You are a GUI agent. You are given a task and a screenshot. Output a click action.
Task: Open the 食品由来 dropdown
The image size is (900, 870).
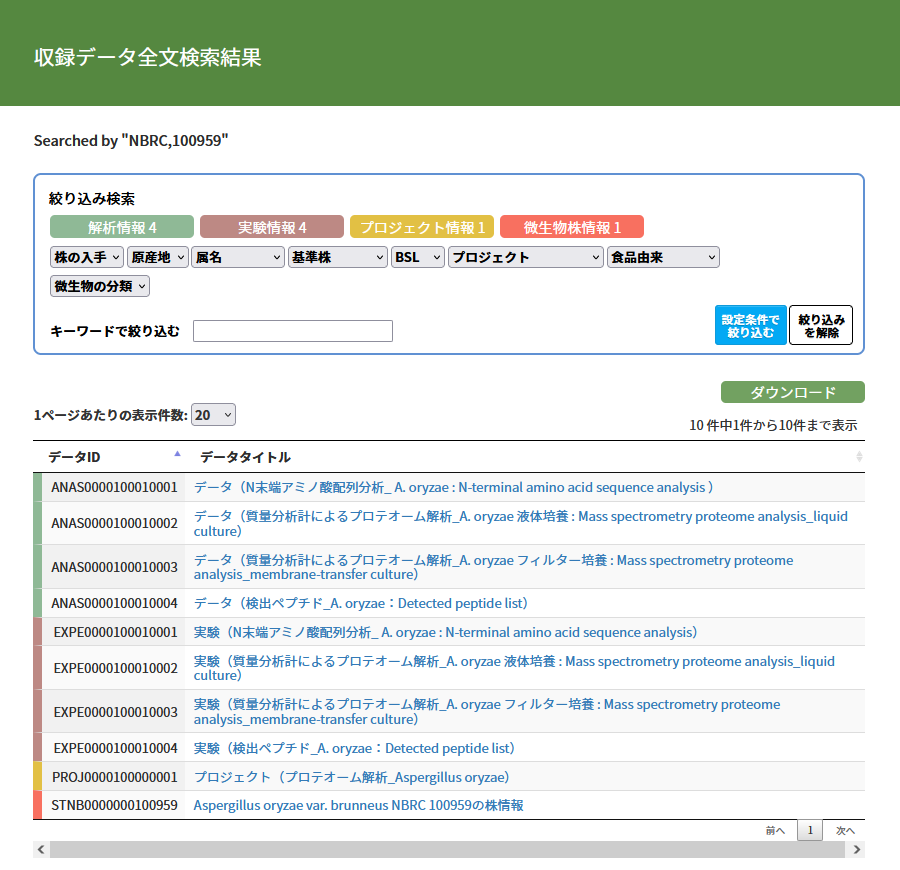[663, 257]
